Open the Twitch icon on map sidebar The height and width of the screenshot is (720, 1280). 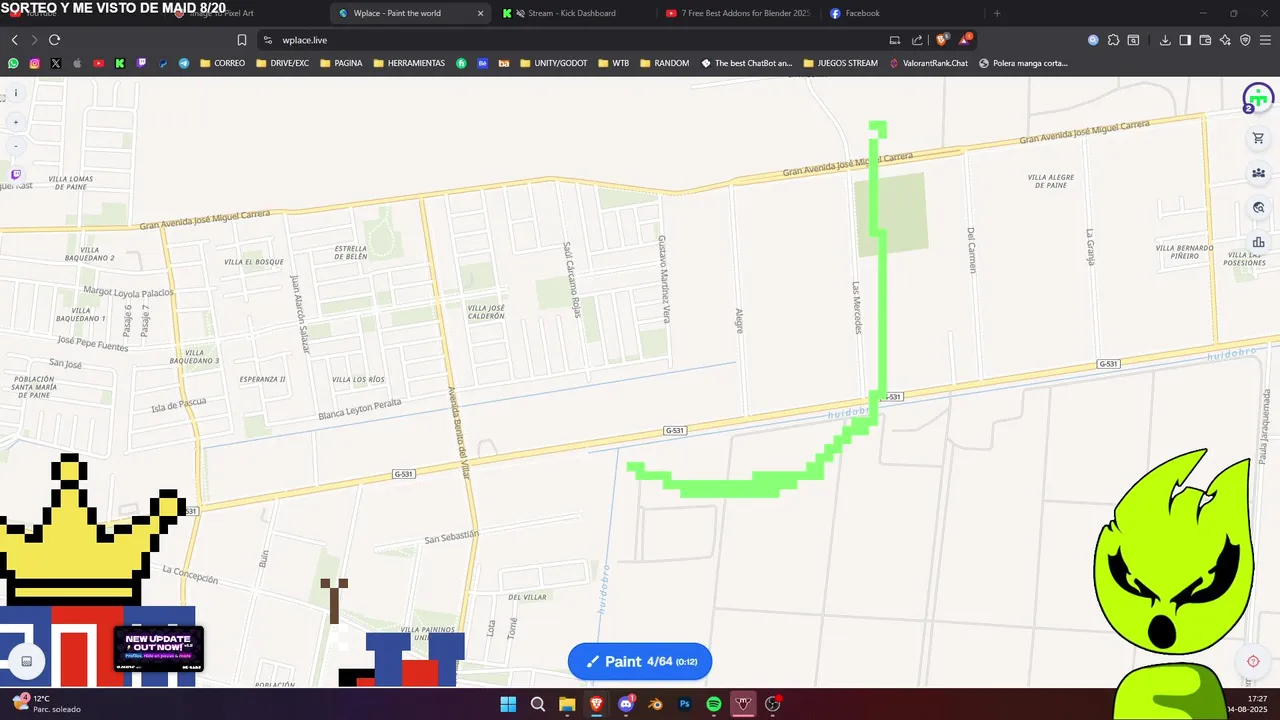coord(15,175)
